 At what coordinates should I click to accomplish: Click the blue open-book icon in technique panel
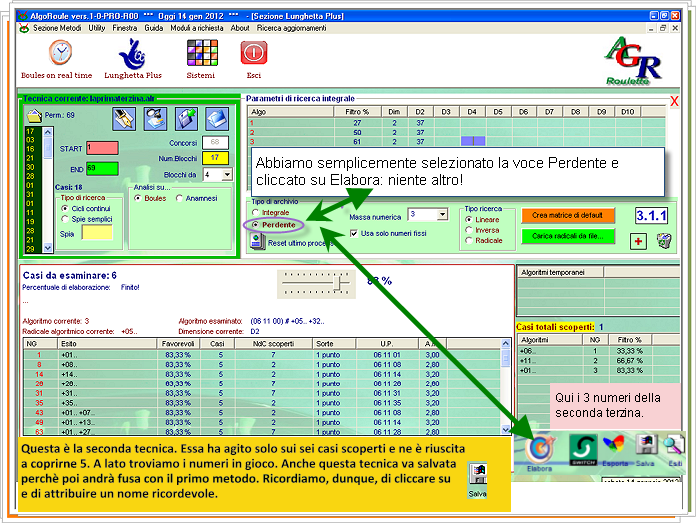pyautogui.click(x=217, y=119)
